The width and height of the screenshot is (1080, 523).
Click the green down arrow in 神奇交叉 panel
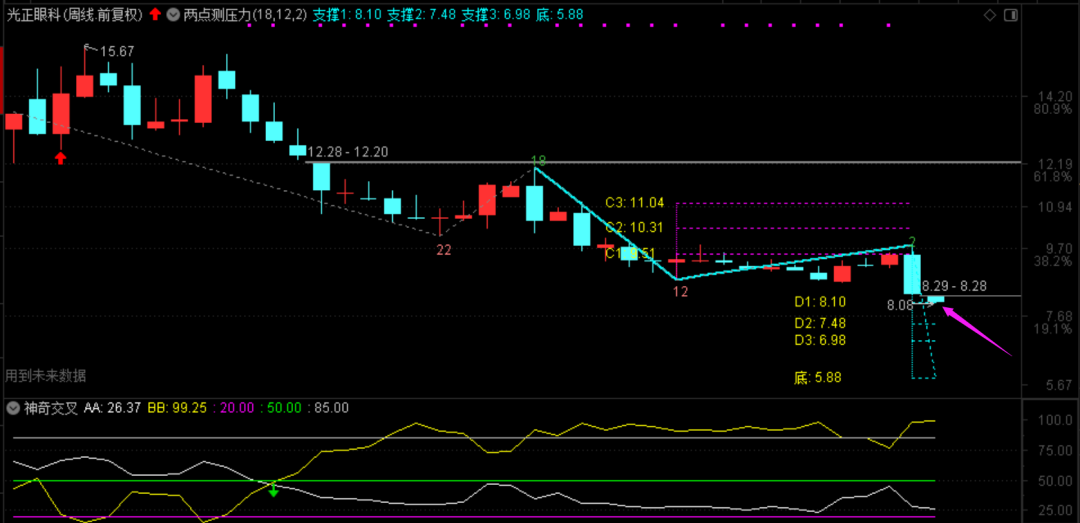coord(273,489)
